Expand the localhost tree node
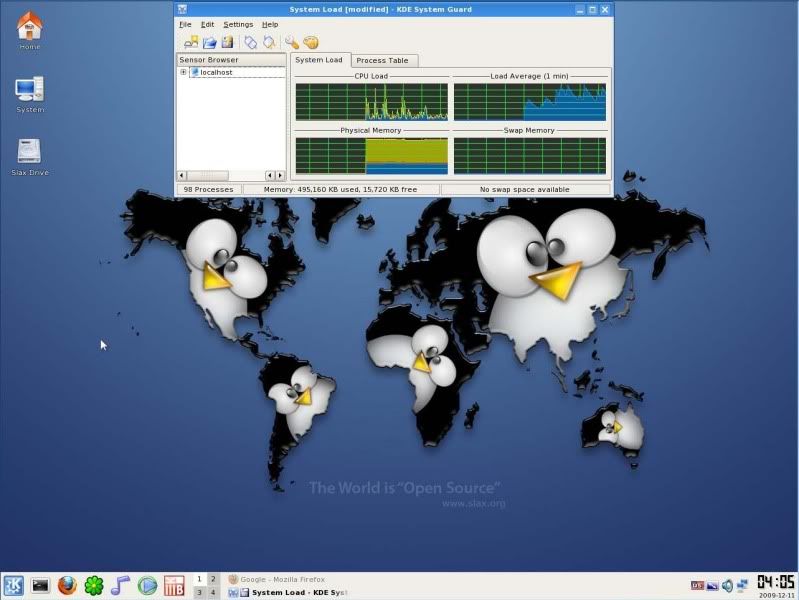This screenshot has height=600, width=799. pos(183,72)
